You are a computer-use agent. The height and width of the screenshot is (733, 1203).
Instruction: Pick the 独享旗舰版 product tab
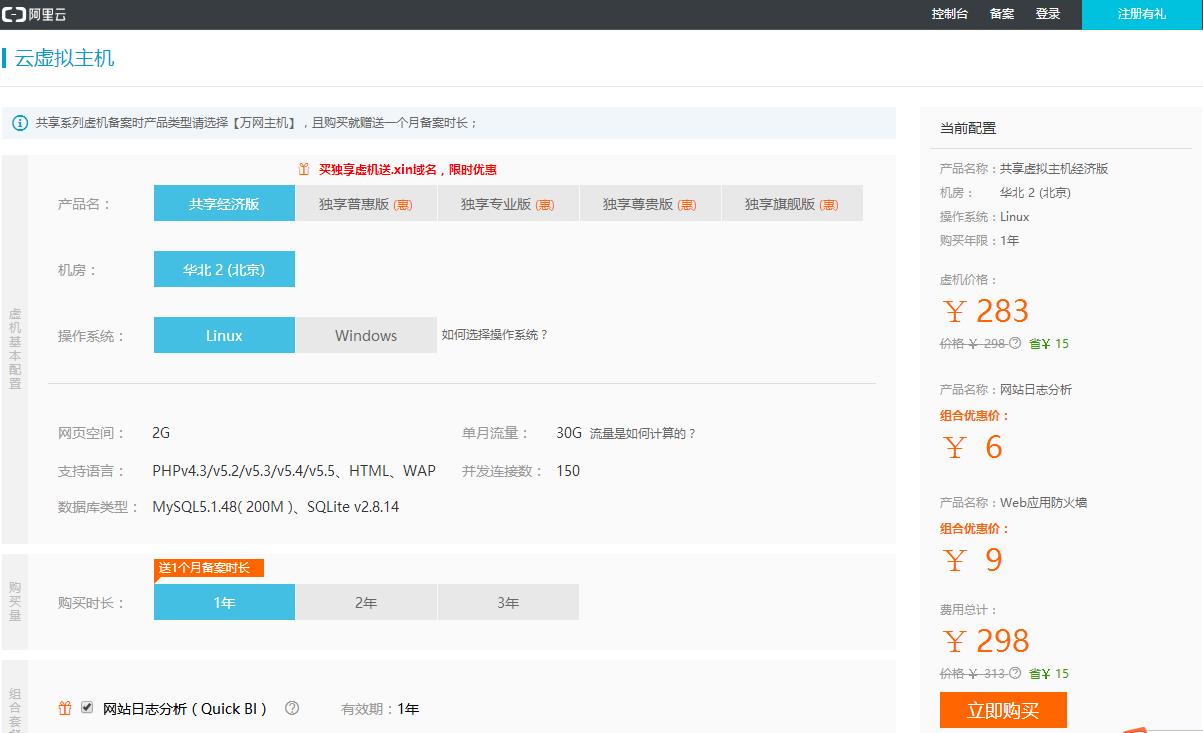[792, 203]
